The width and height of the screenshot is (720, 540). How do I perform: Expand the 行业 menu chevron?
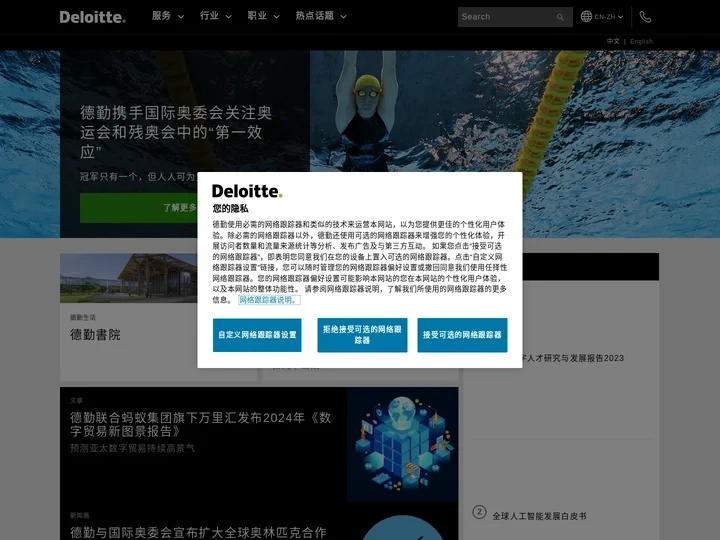click(228, 17)
